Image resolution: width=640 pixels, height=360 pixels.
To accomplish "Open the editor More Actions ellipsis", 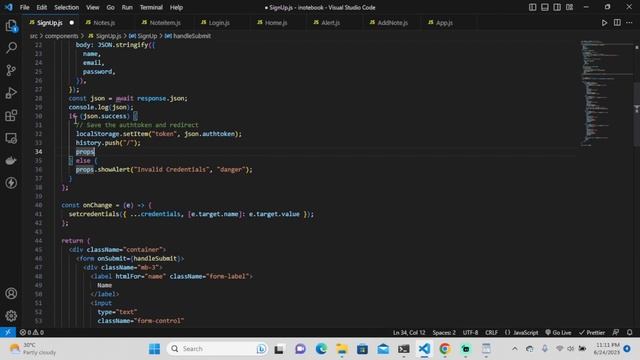I will [x=629, y=23].
